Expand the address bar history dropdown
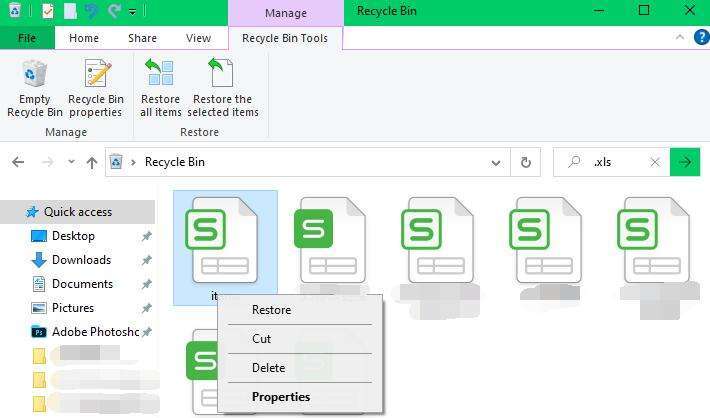 (496, 163)
